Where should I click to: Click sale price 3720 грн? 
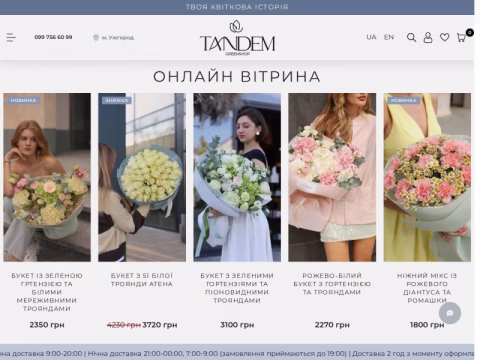pyautogui.click(x=160, y=325)
